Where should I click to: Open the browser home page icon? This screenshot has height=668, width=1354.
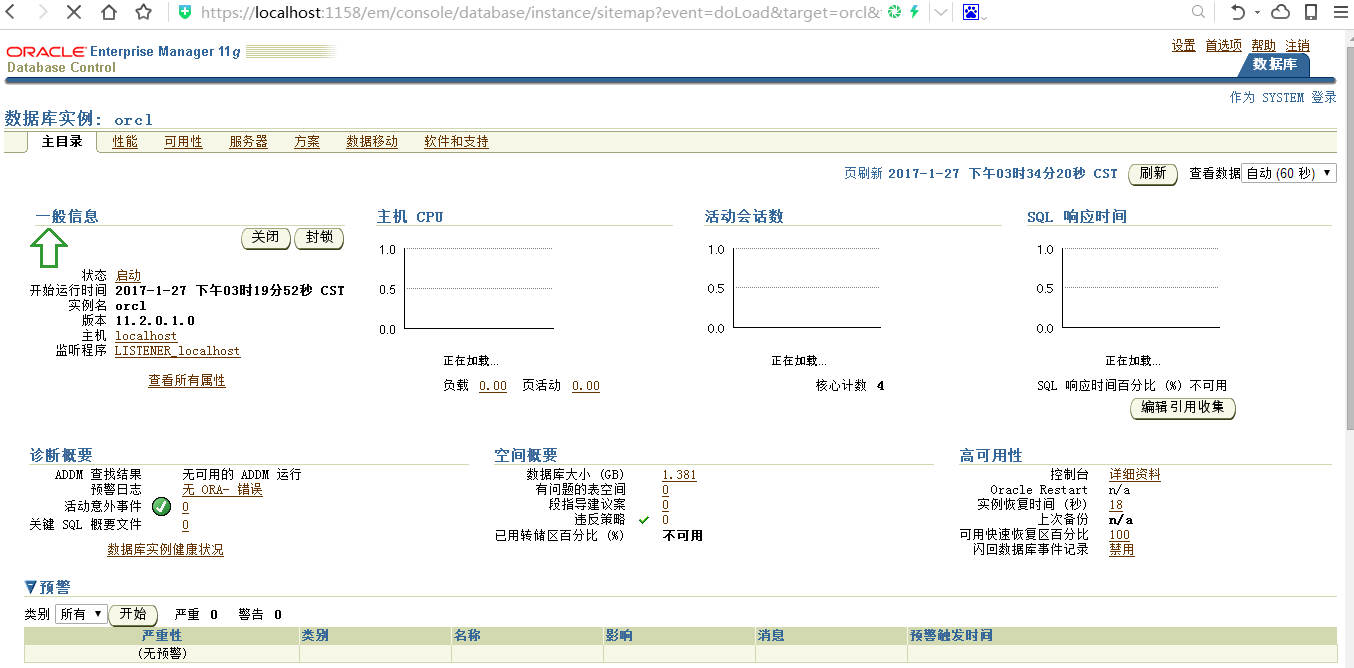(109, 13)
